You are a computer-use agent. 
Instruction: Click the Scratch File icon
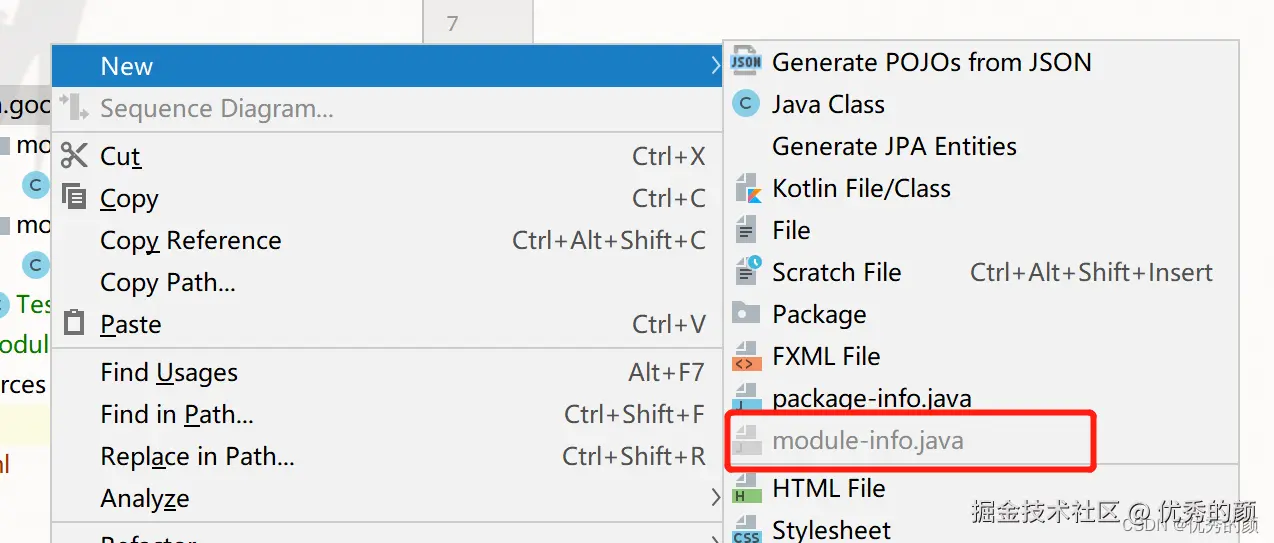(746, 272)
